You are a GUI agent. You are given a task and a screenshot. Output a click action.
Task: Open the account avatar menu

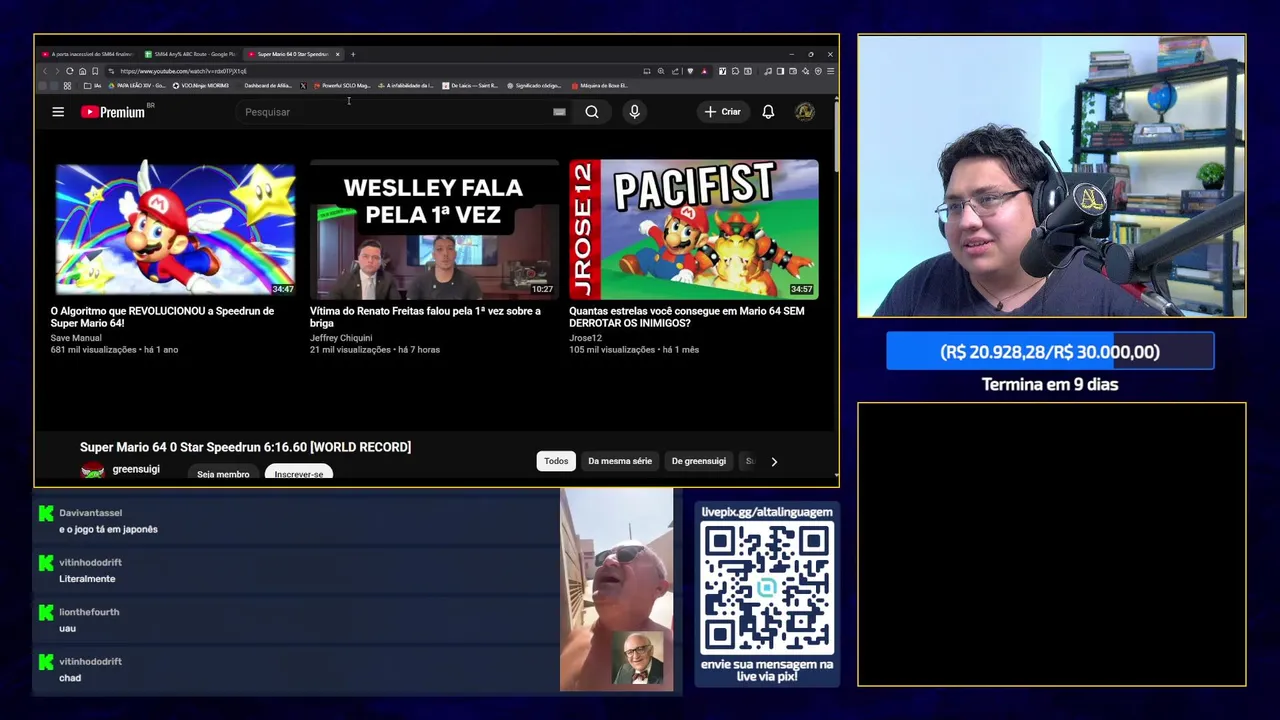pos(804,112)
